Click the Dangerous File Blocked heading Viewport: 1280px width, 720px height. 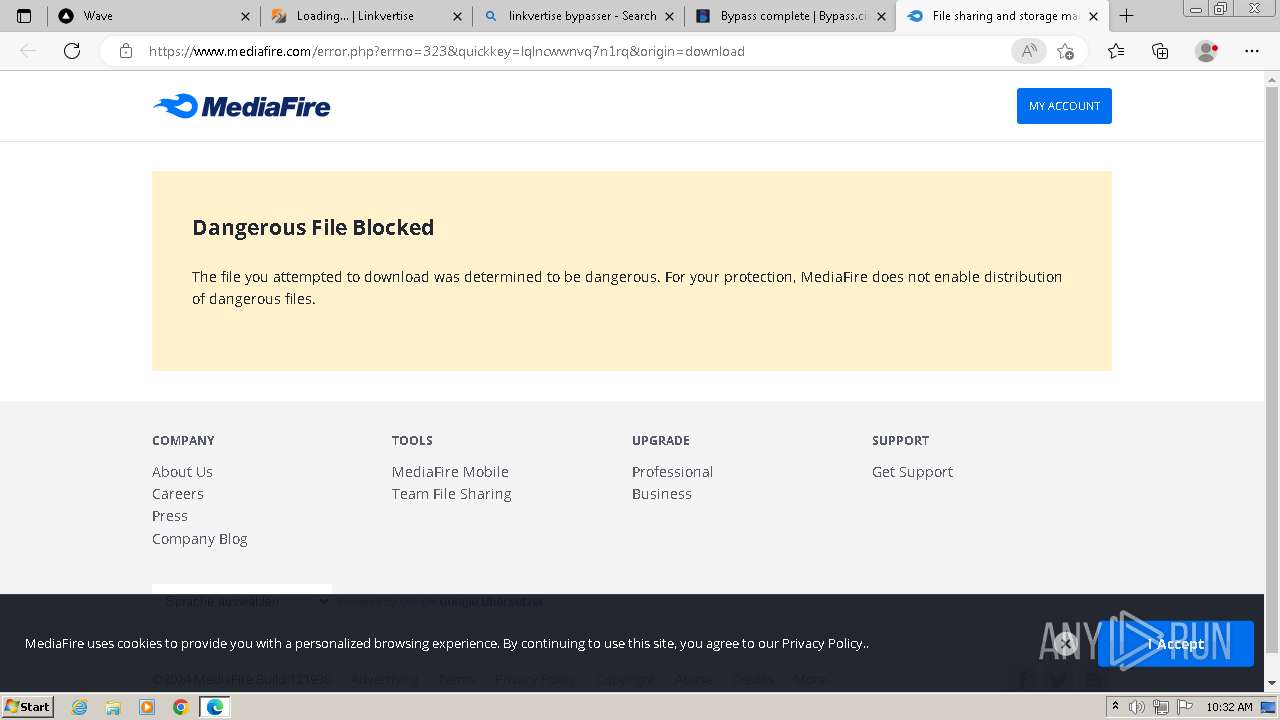click(313, 227)
